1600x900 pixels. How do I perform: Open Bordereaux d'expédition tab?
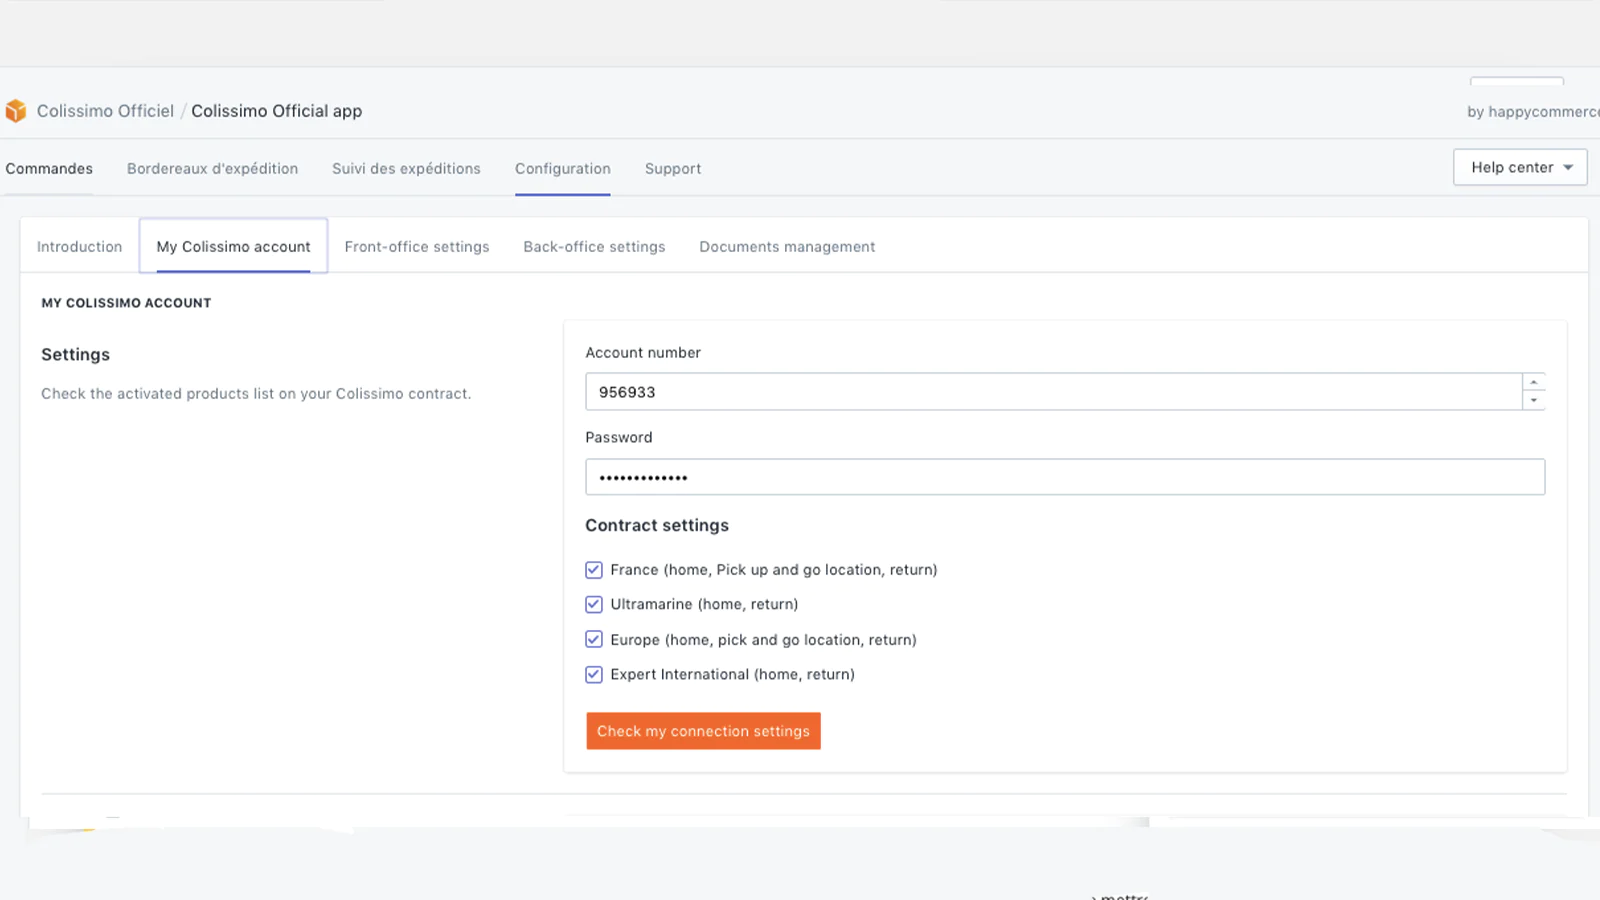point(212,169)
